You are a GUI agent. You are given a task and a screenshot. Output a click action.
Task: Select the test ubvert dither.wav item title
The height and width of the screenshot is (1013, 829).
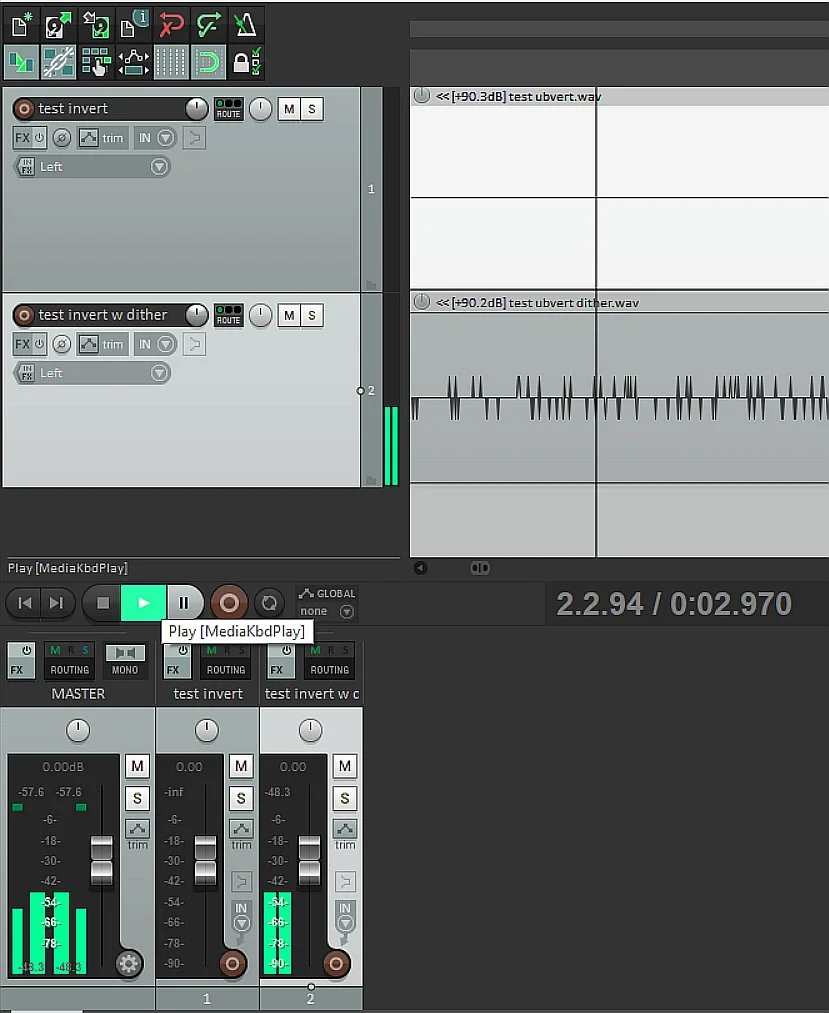click(574, 302)
